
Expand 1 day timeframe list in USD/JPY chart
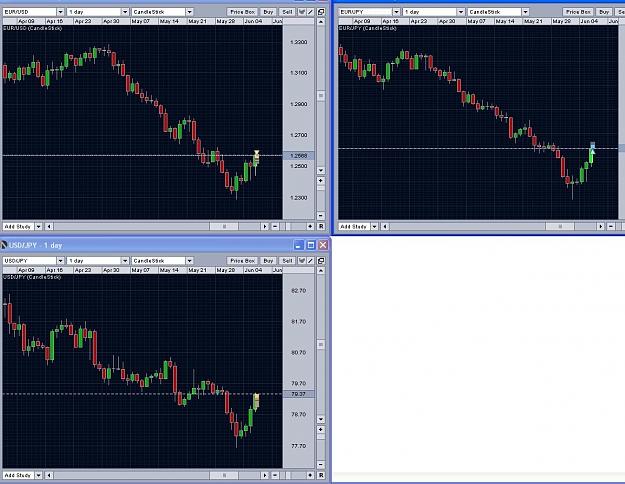(125, 261)
